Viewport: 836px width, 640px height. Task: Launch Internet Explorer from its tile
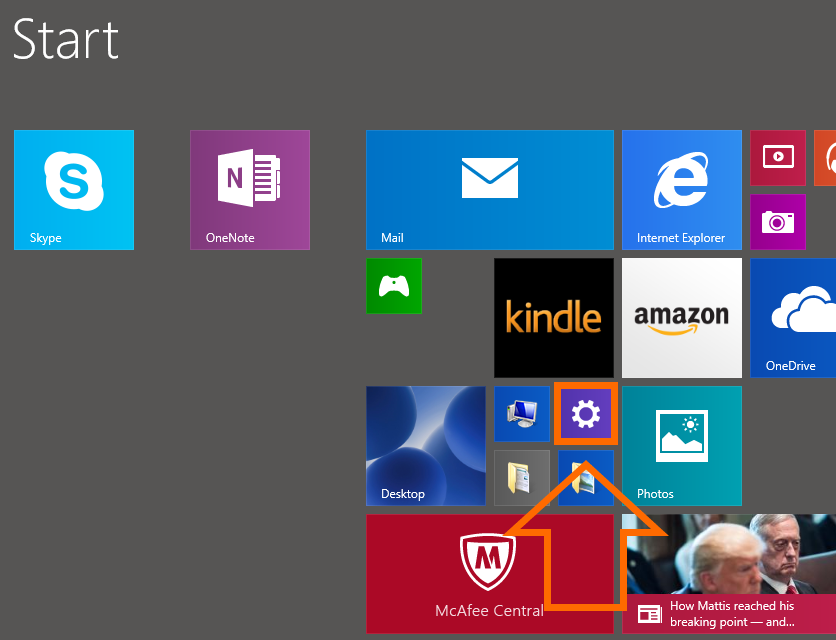682,190
